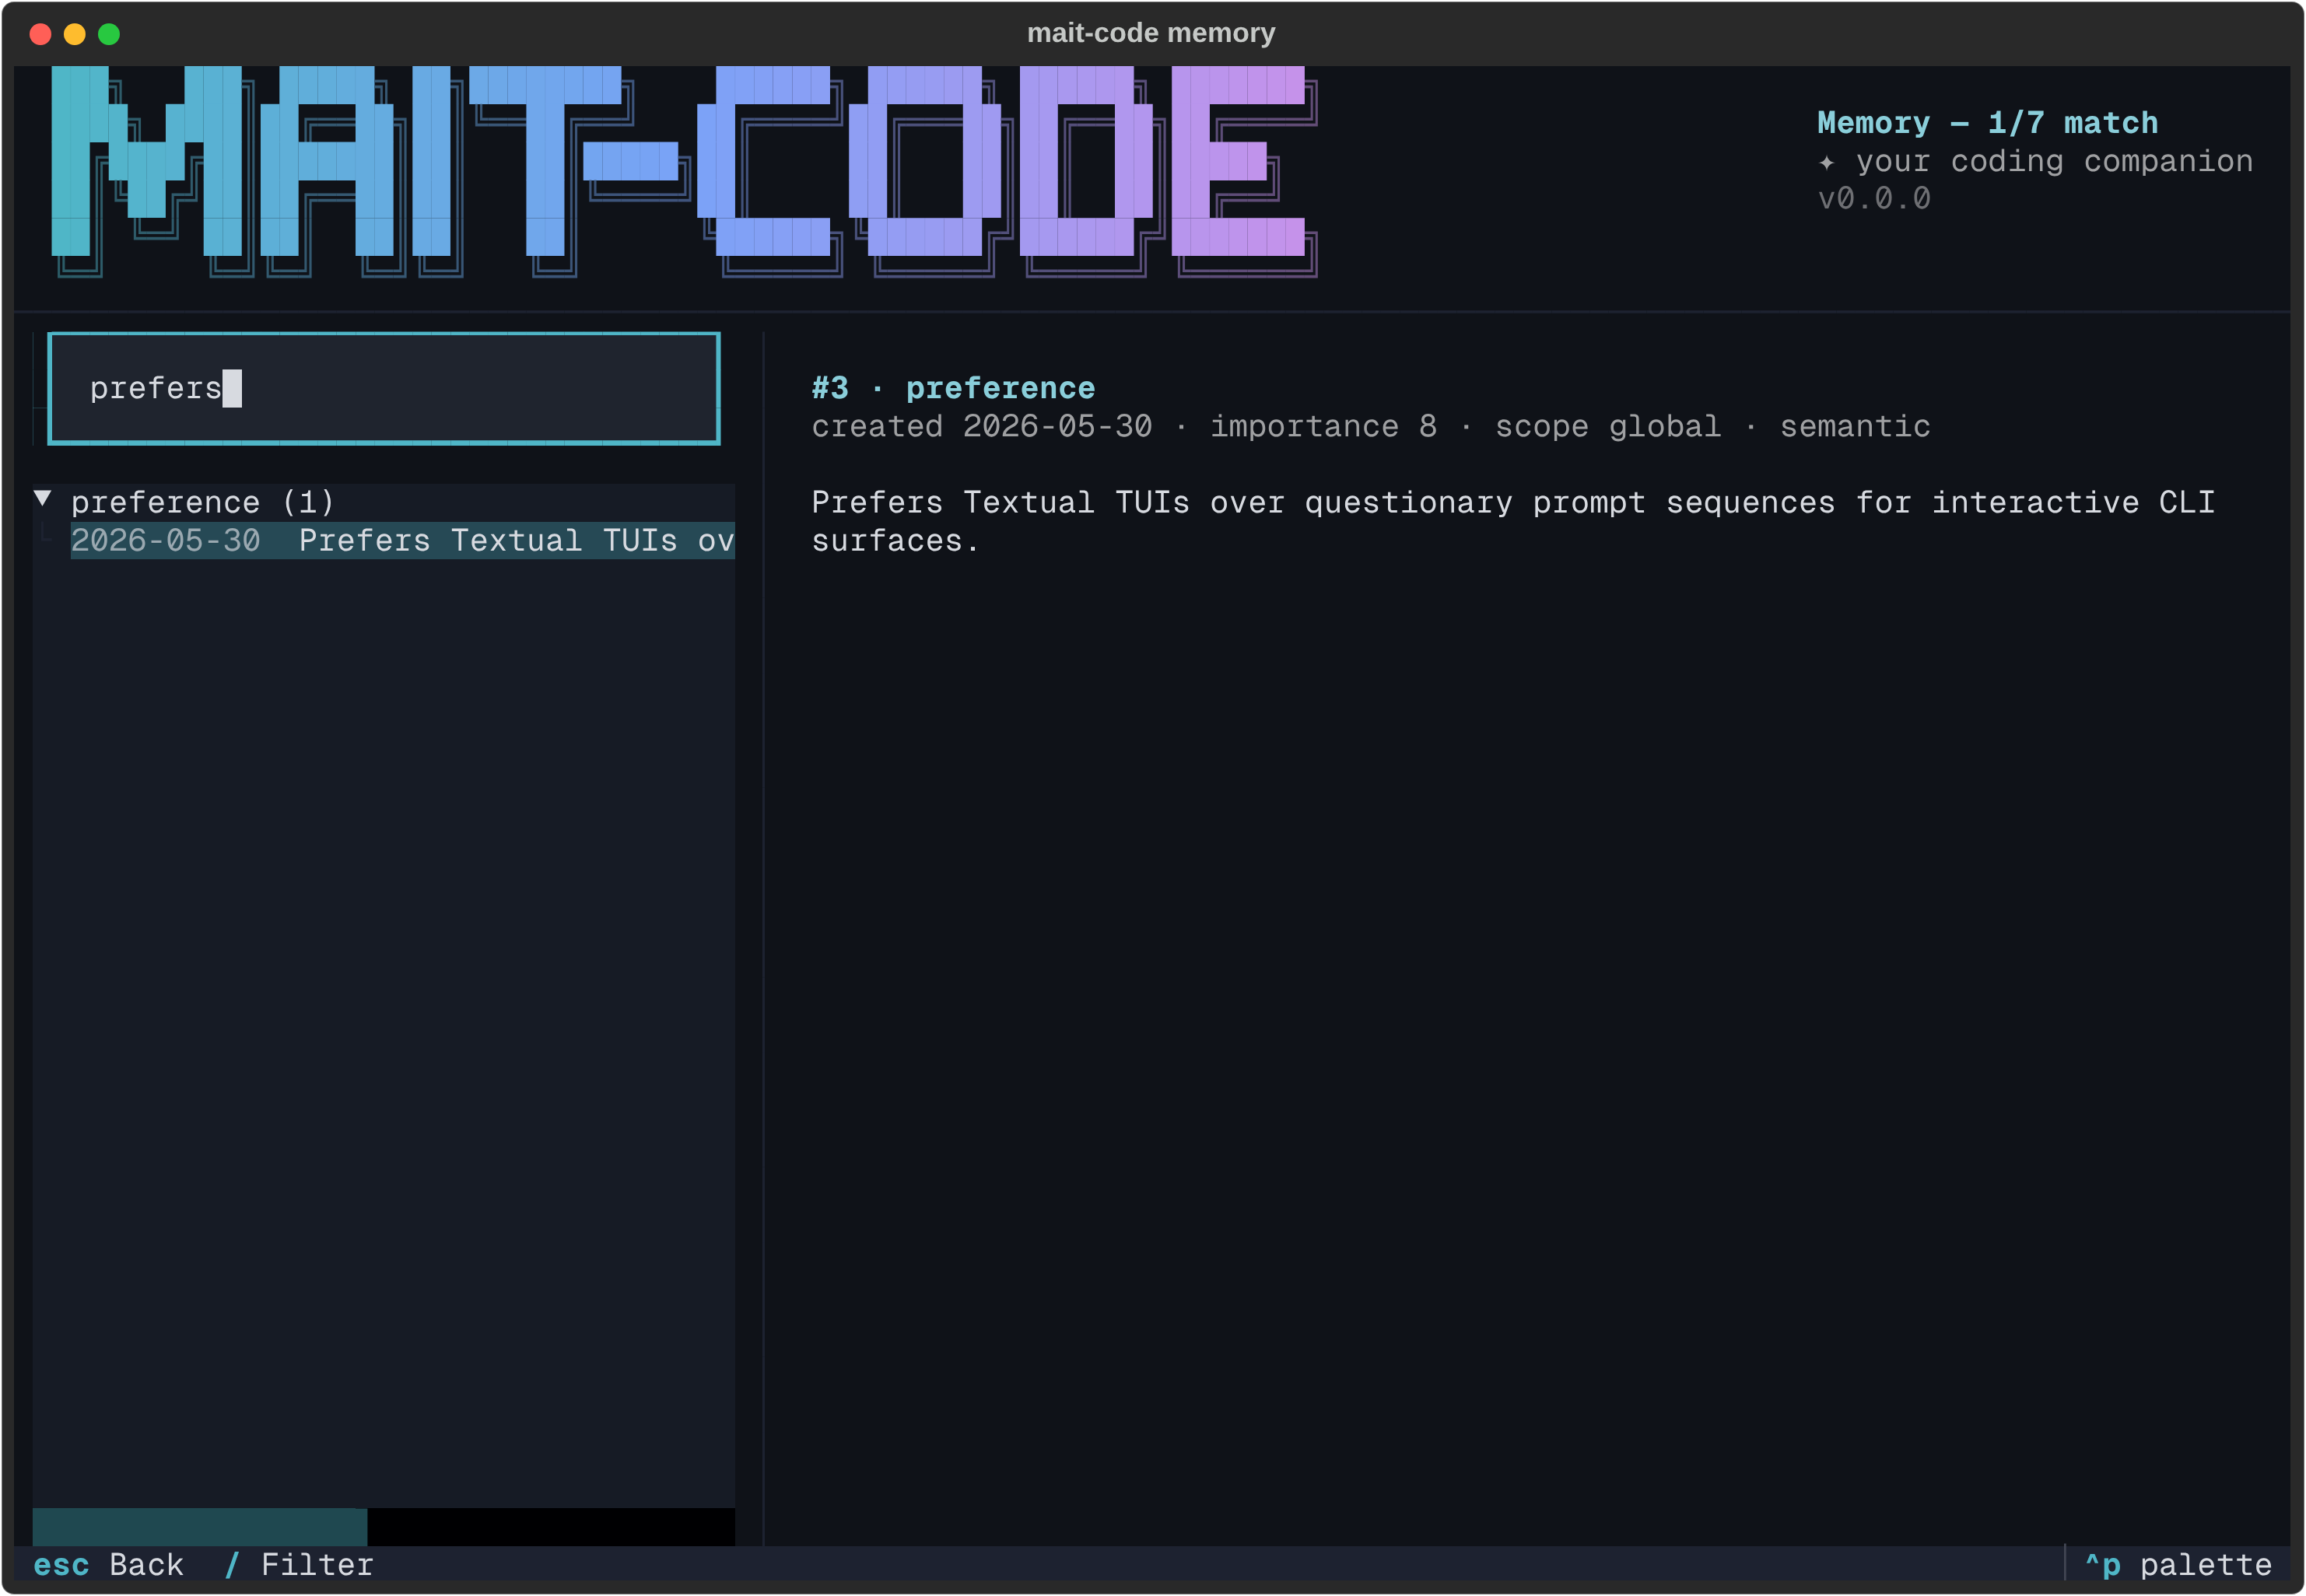Screen dimensions: 2306x1596
Task: Click the / Filter footer shortcut
Action: coord(299,1565)
